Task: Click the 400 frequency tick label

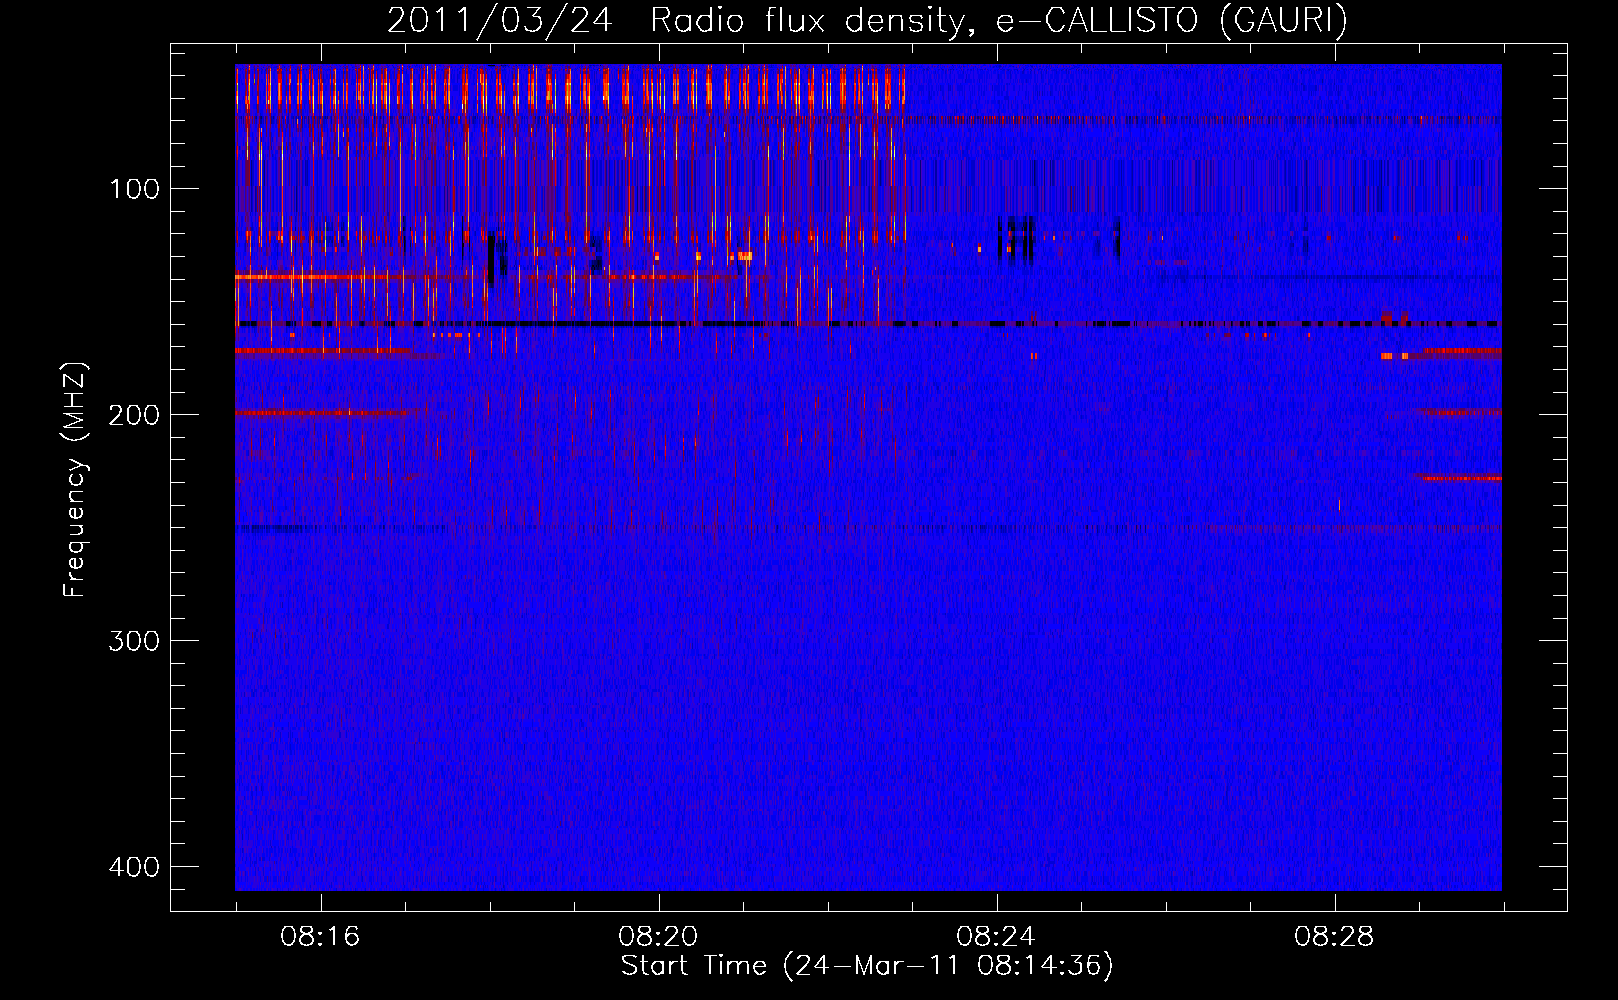Action: (x=134, y=867)
